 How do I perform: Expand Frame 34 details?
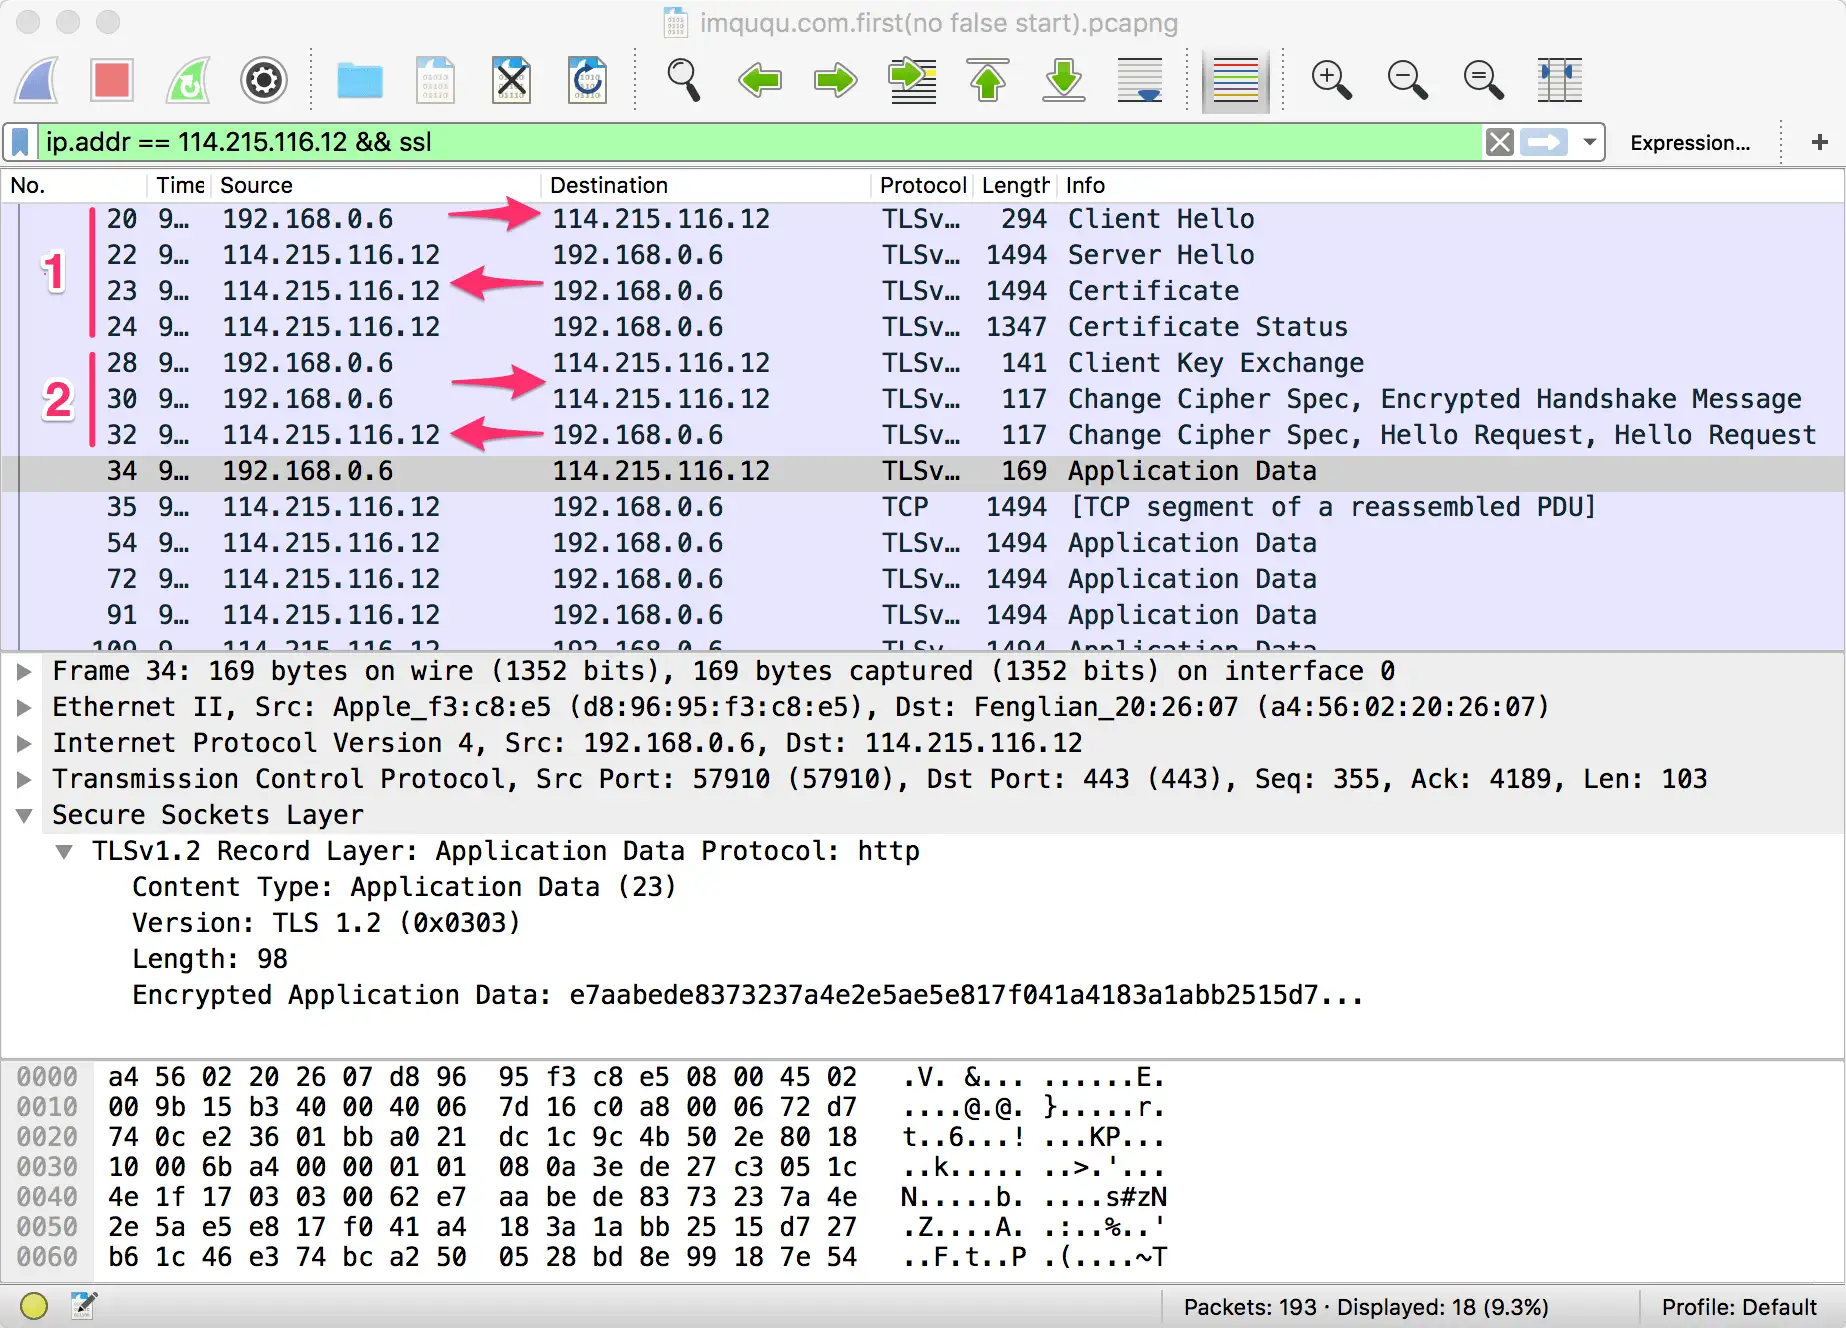click(24, 671)
